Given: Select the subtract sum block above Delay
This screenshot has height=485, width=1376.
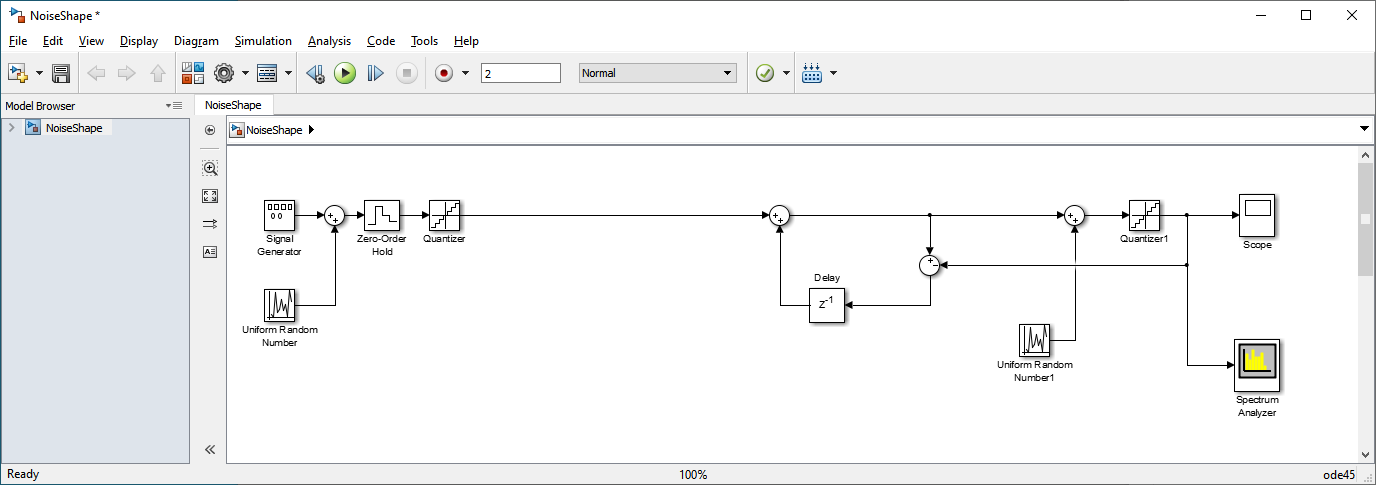Looking at the screenshot, I should click(x=930, y=265).
